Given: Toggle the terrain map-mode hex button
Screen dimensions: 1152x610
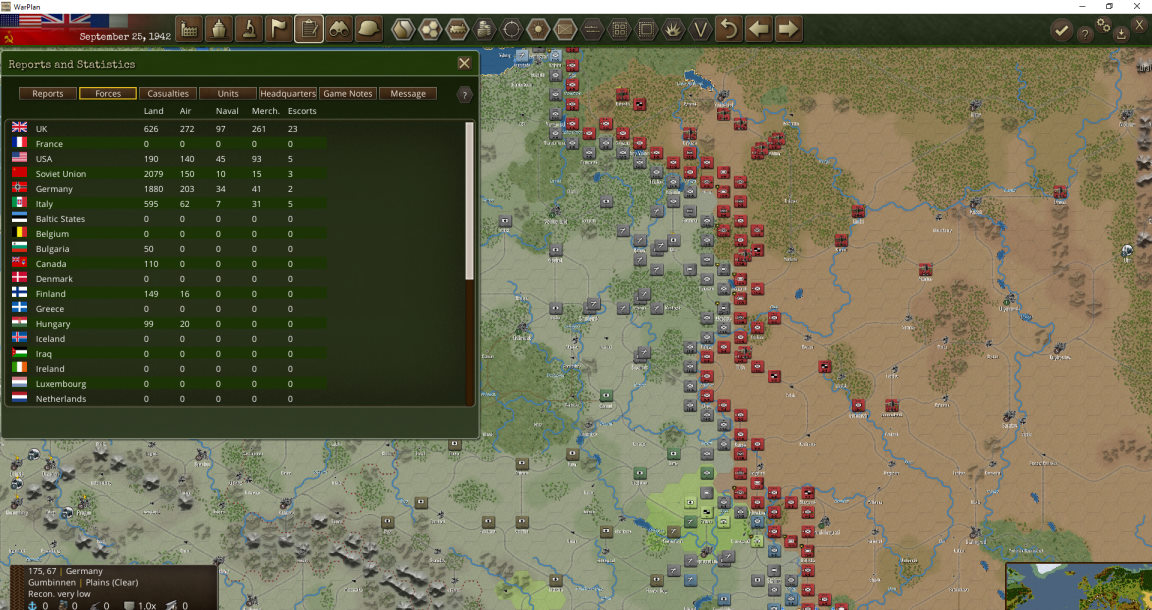Looking at the screenshot, I should (x=403, y=29).
